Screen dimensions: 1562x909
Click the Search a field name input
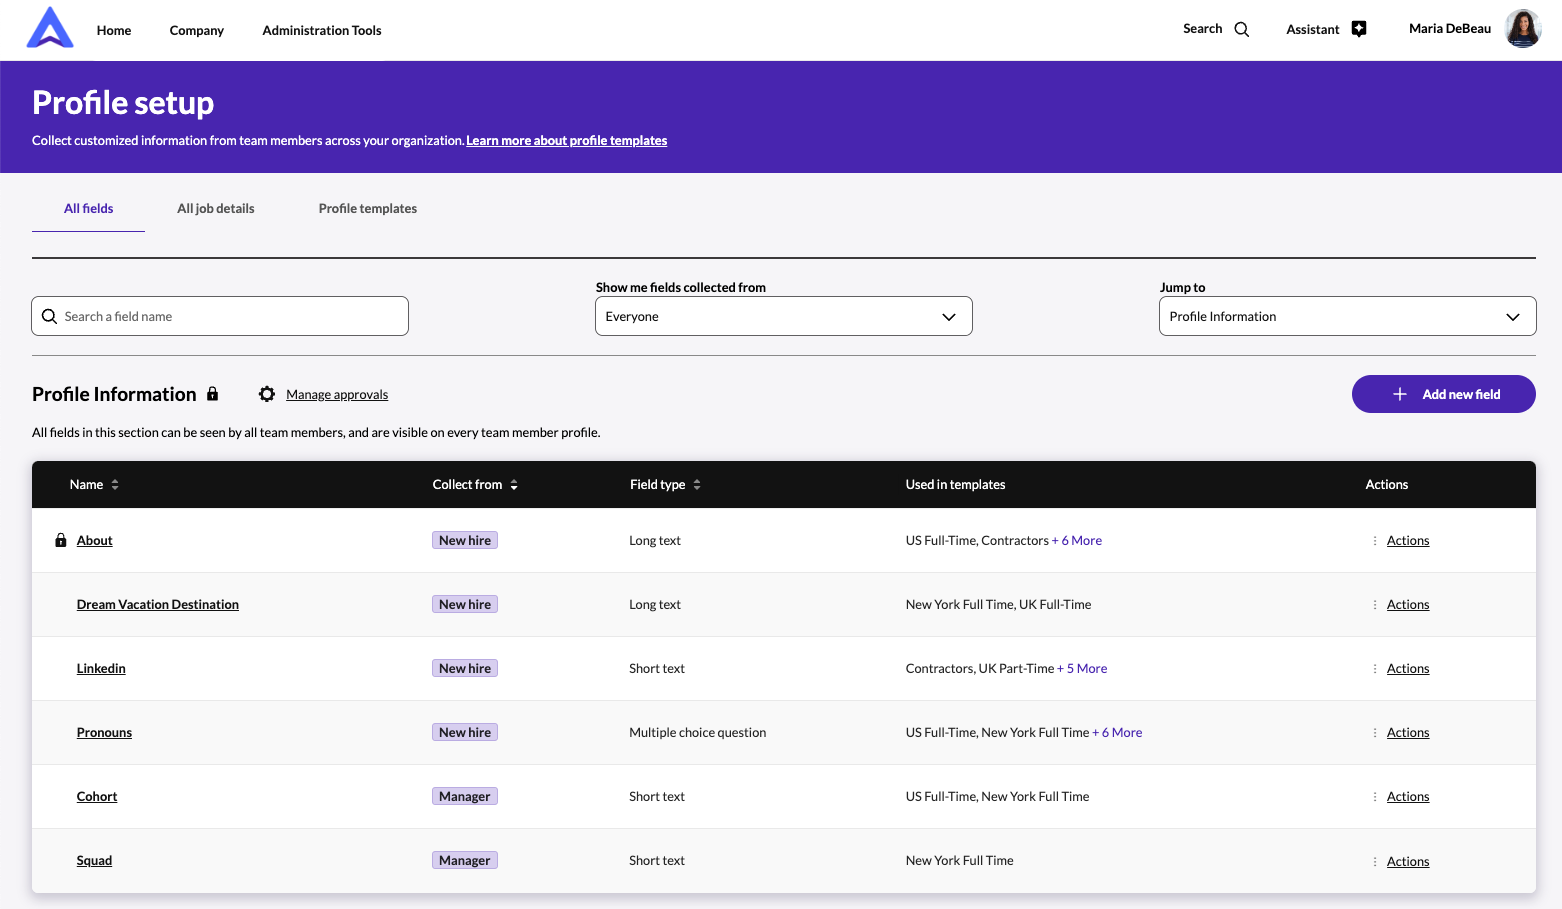(220, 316)
